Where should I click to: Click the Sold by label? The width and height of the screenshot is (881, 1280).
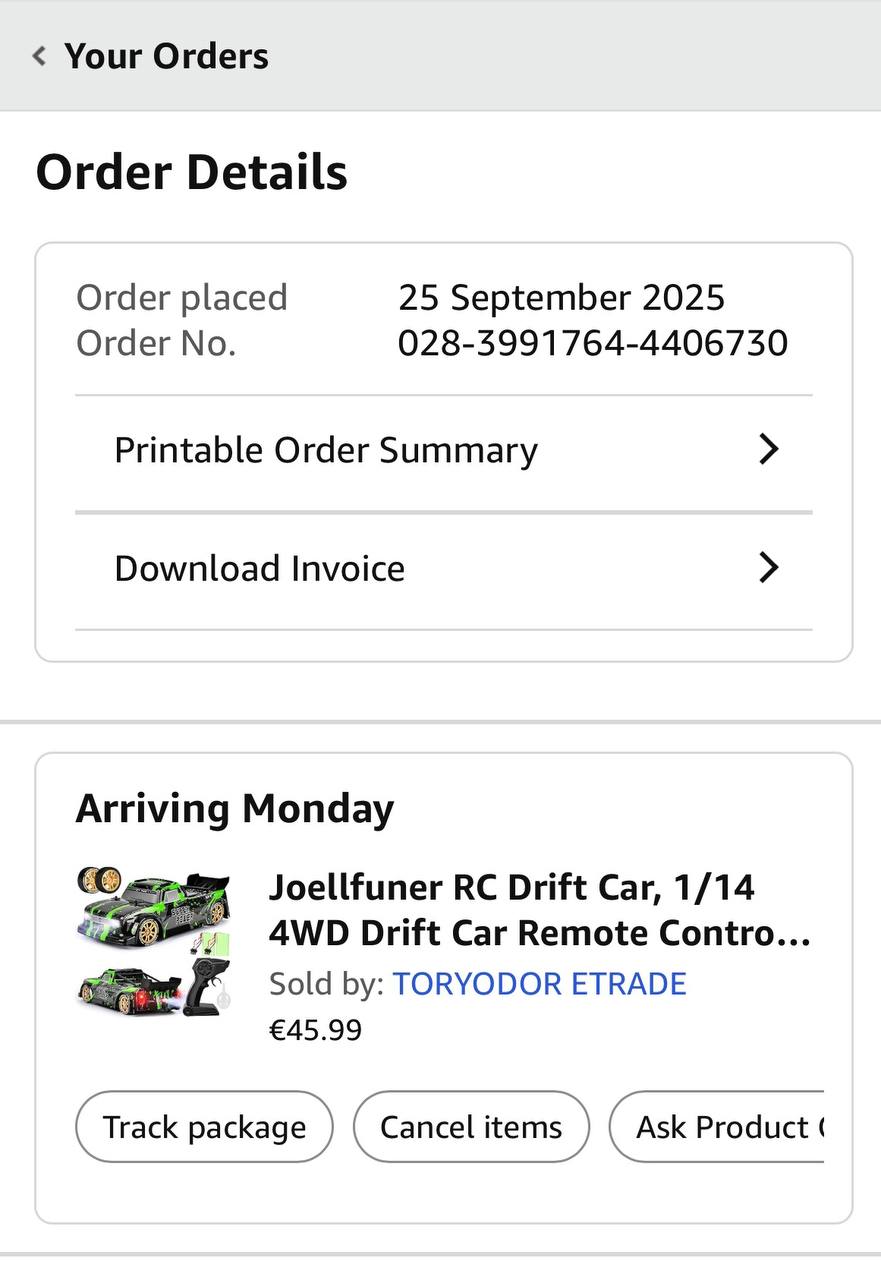(x=326, y=983)
